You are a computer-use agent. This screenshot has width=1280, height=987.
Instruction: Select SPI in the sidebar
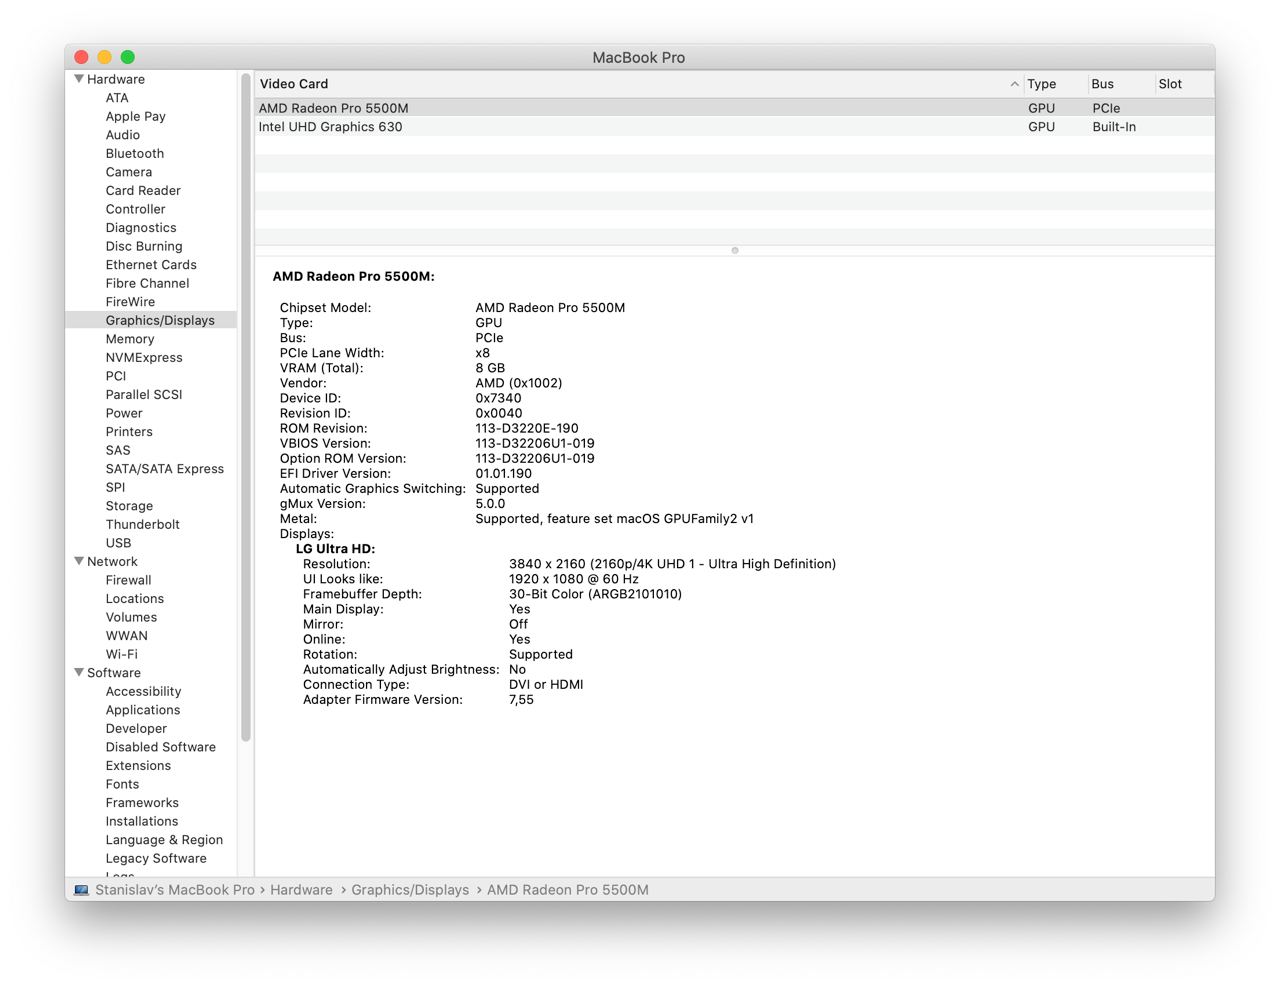pyautogui.click(x=116, y=487)
